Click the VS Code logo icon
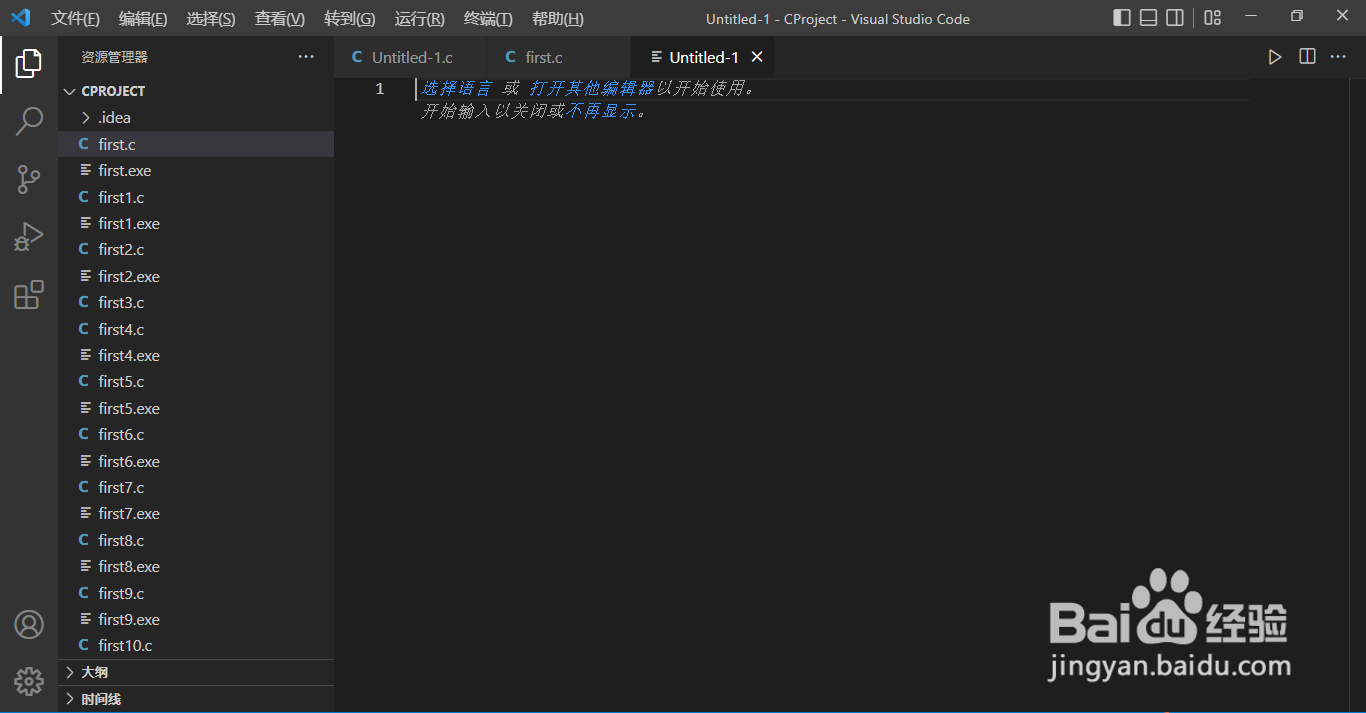 pyautogui.click(x=21, y=18)
